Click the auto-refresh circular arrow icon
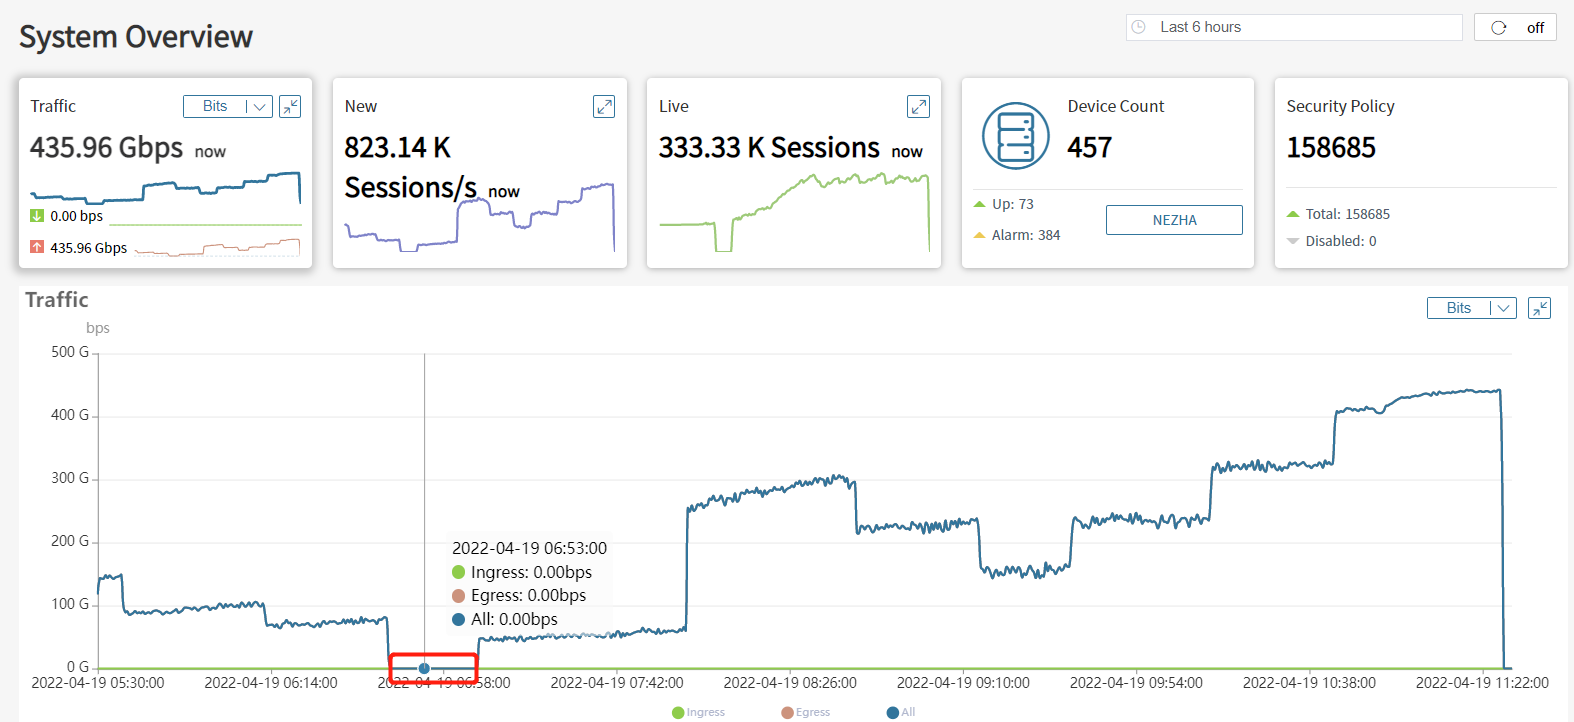The height and width of the screenshot is (722, 1574). click(1498, 28)
